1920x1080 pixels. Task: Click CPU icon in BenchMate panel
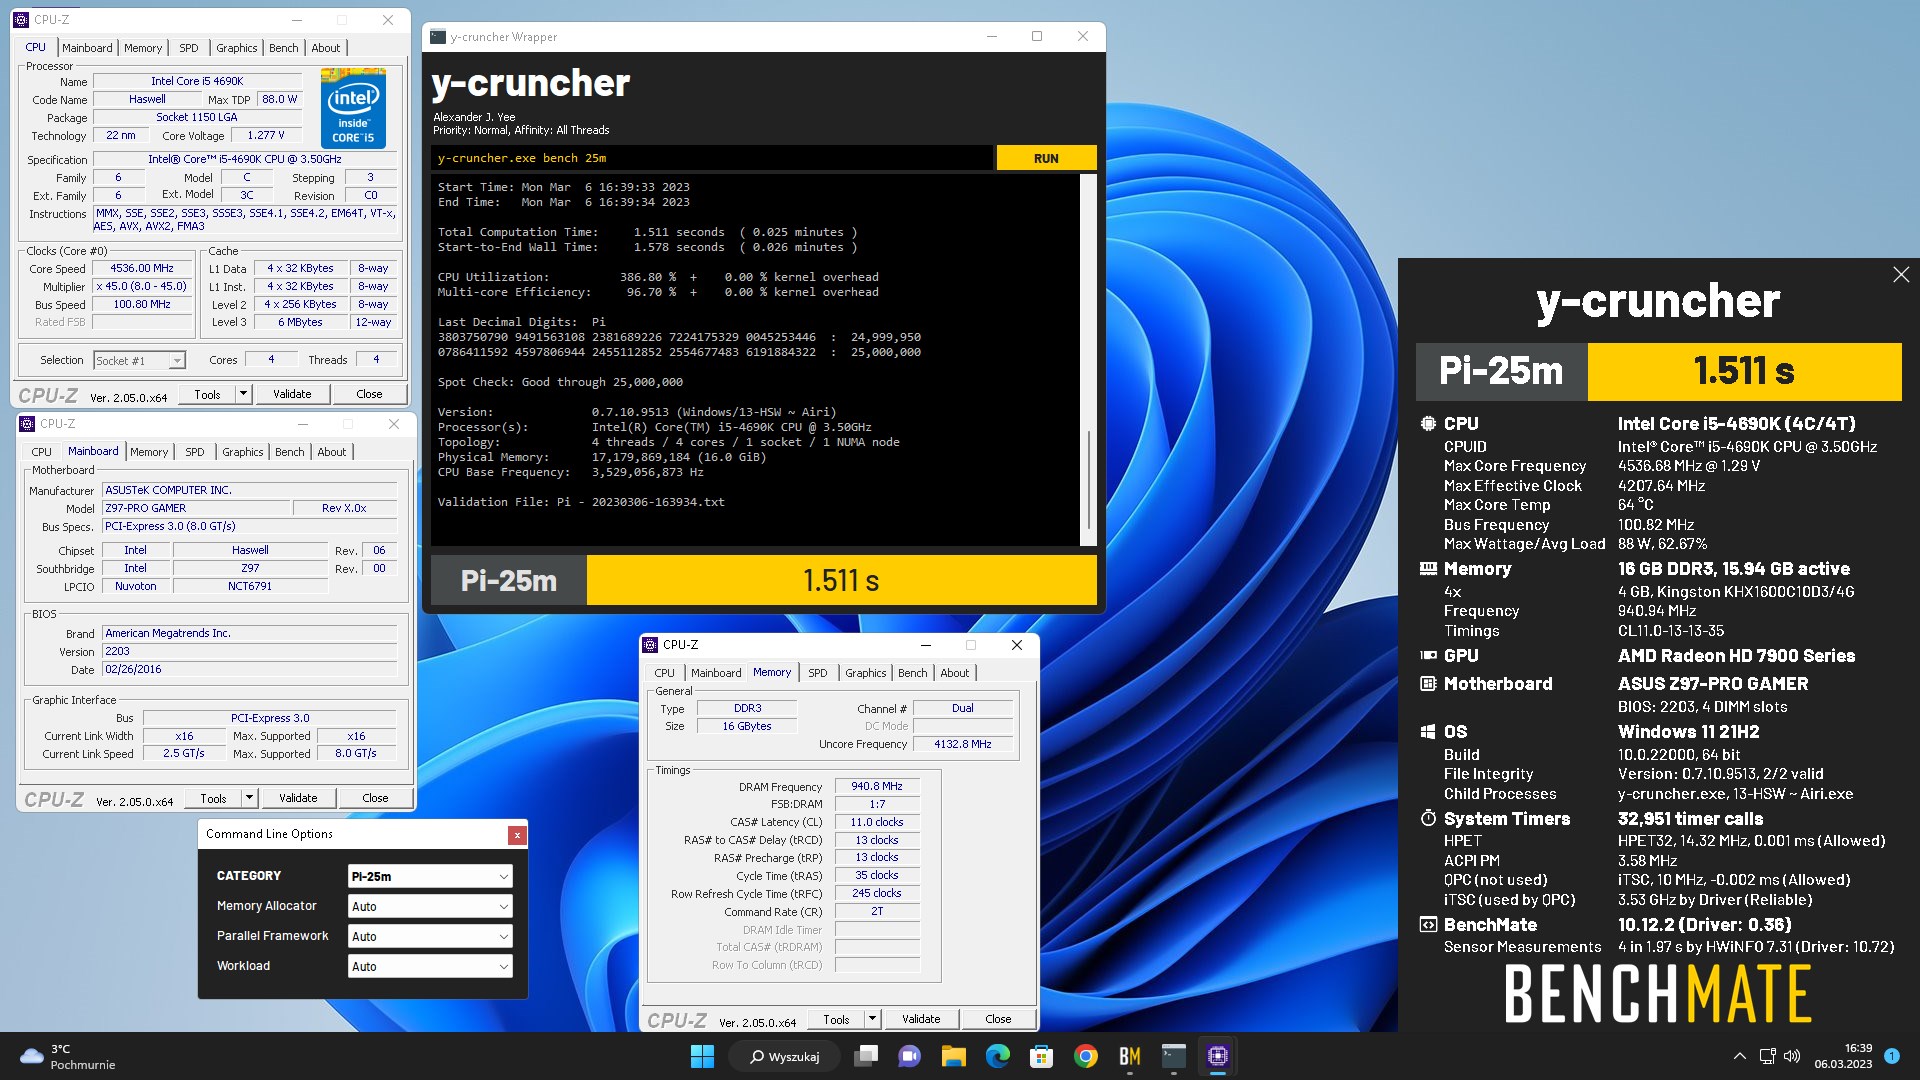pos(1428,424)
